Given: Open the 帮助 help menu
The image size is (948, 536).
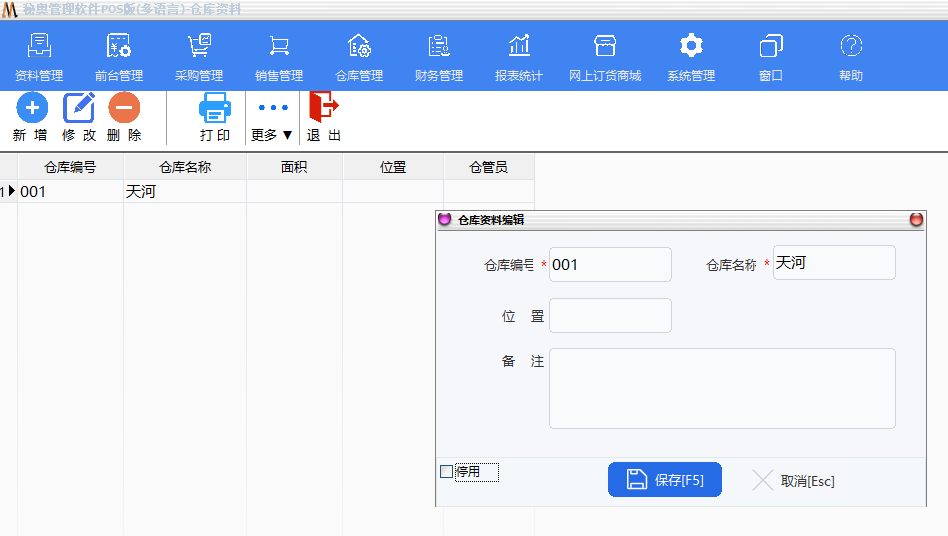Looking at the screenshot, I should pos(851,57).
